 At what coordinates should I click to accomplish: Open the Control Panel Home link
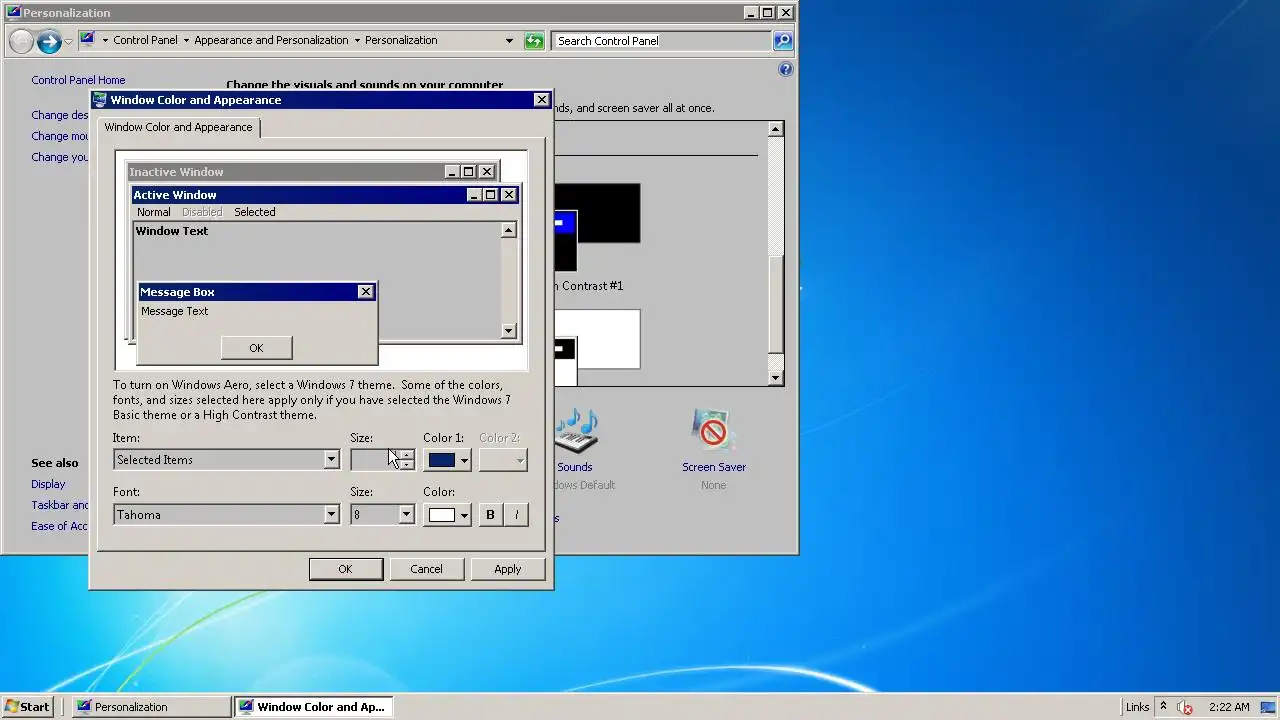click(78, 80)
